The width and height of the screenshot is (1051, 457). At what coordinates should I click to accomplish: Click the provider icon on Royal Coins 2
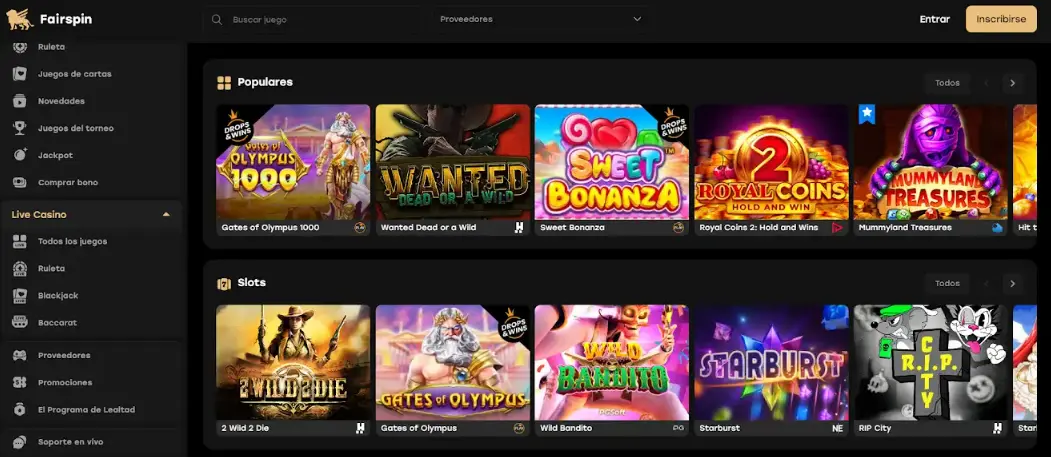(x=837, y=228)
